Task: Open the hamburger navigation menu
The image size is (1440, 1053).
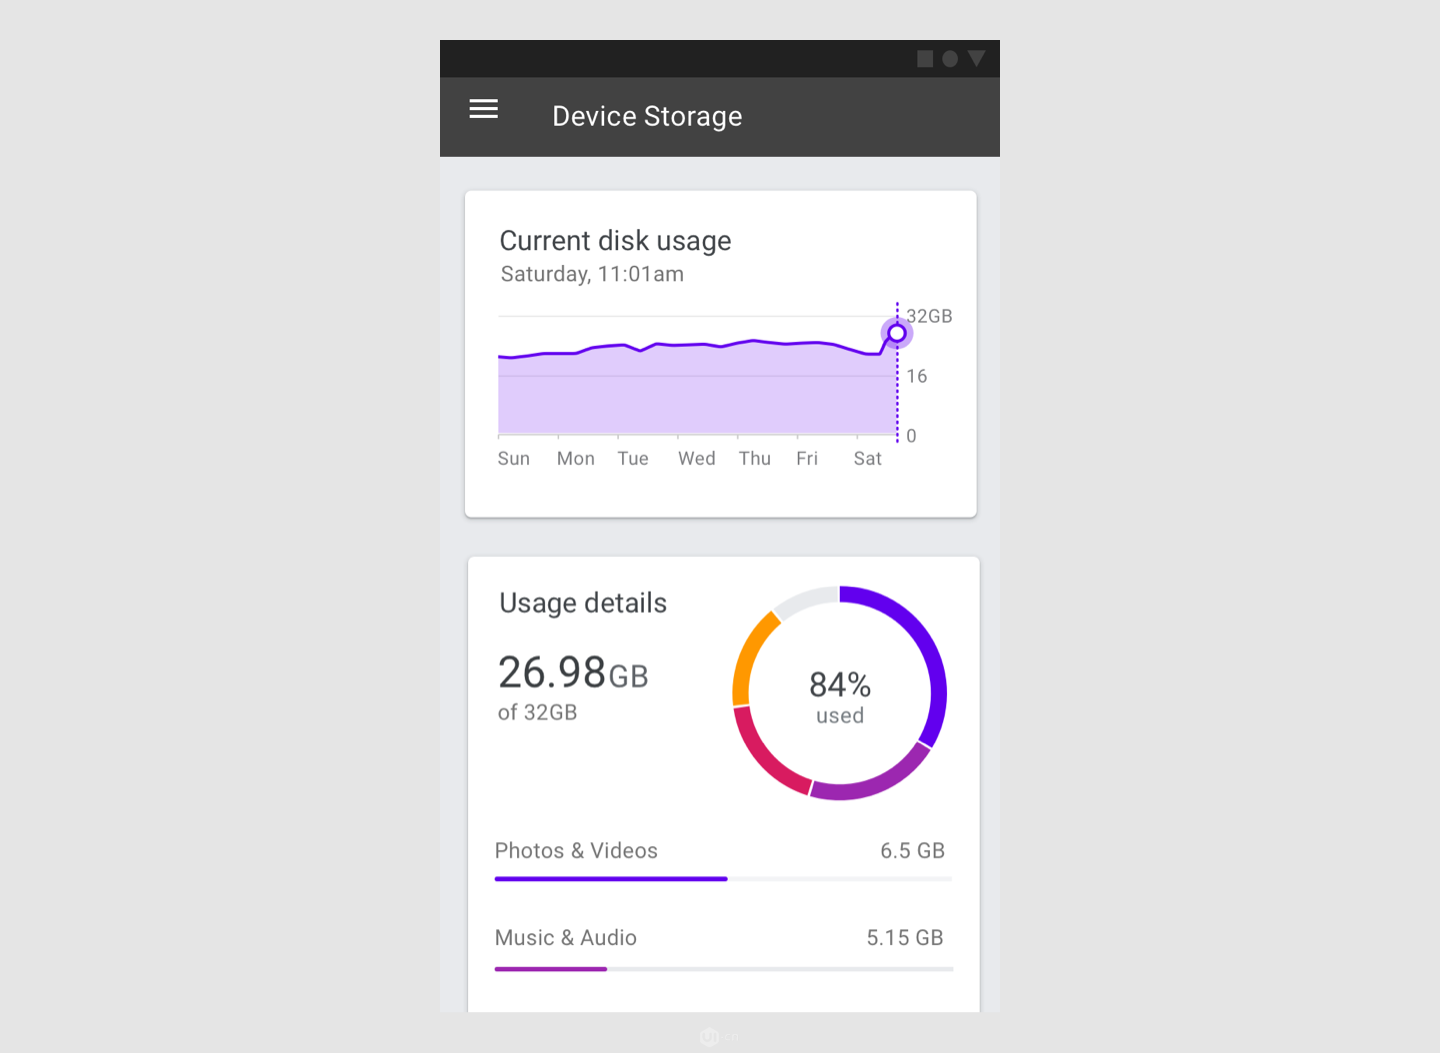Action: 484,109
